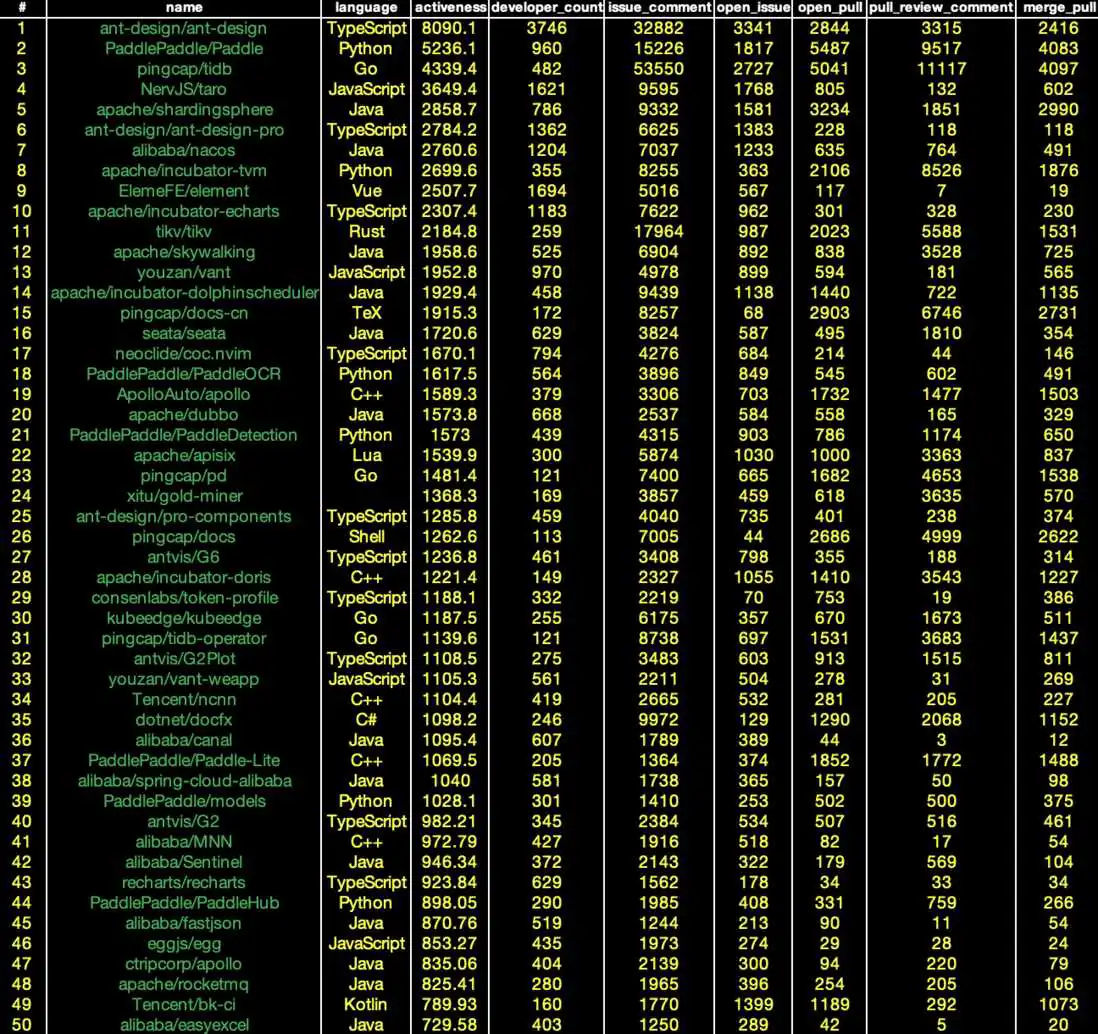Image resolution: width=1098 pixels, height=1034 pixels.
Task: Click the merge_pull column header
Action: tap(1058, 8)
